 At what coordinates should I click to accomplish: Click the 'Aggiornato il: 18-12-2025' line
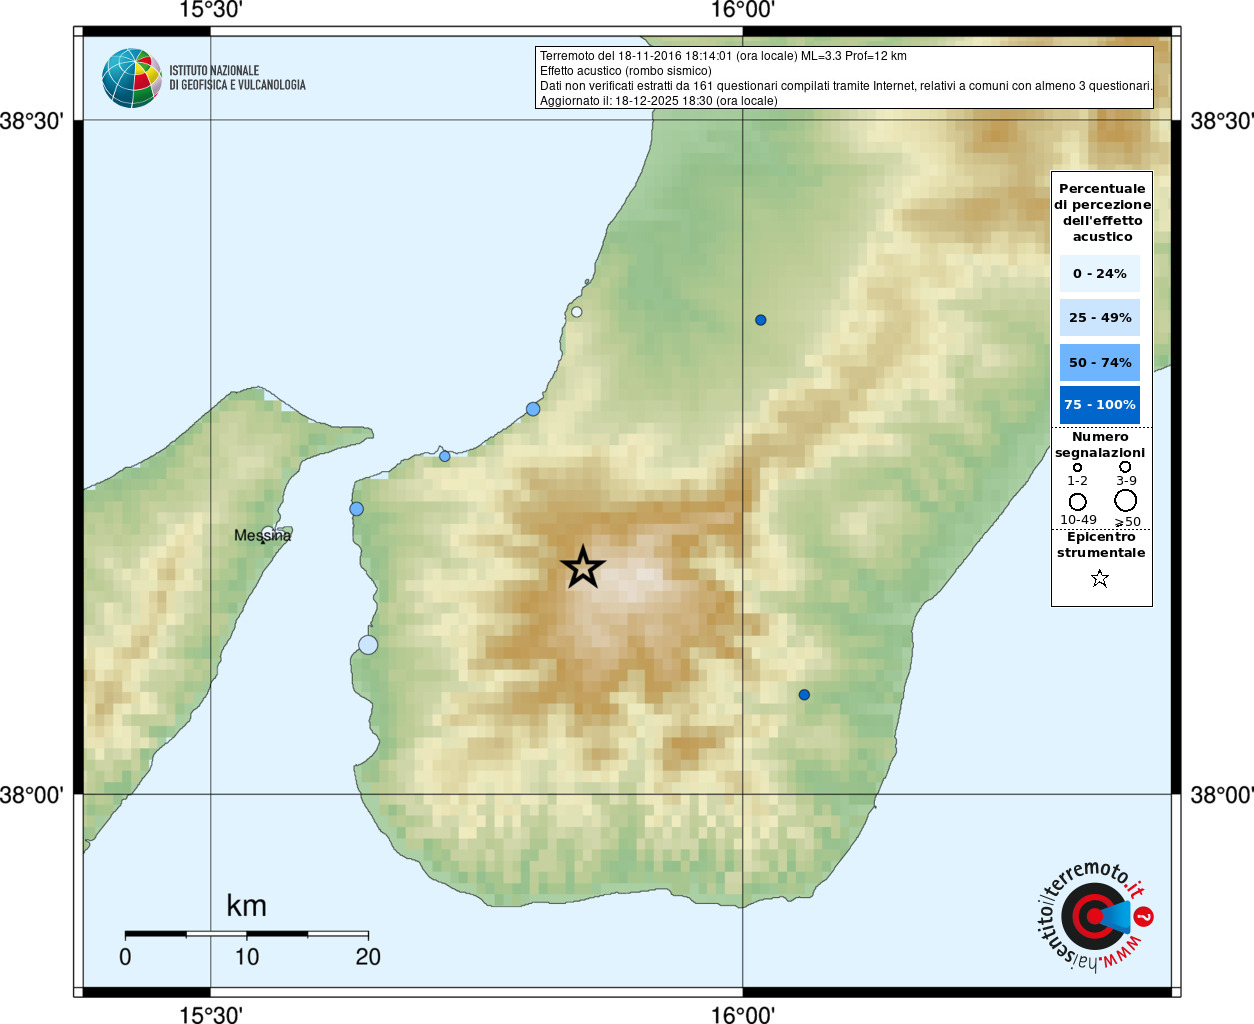click(x=659, y=101)
